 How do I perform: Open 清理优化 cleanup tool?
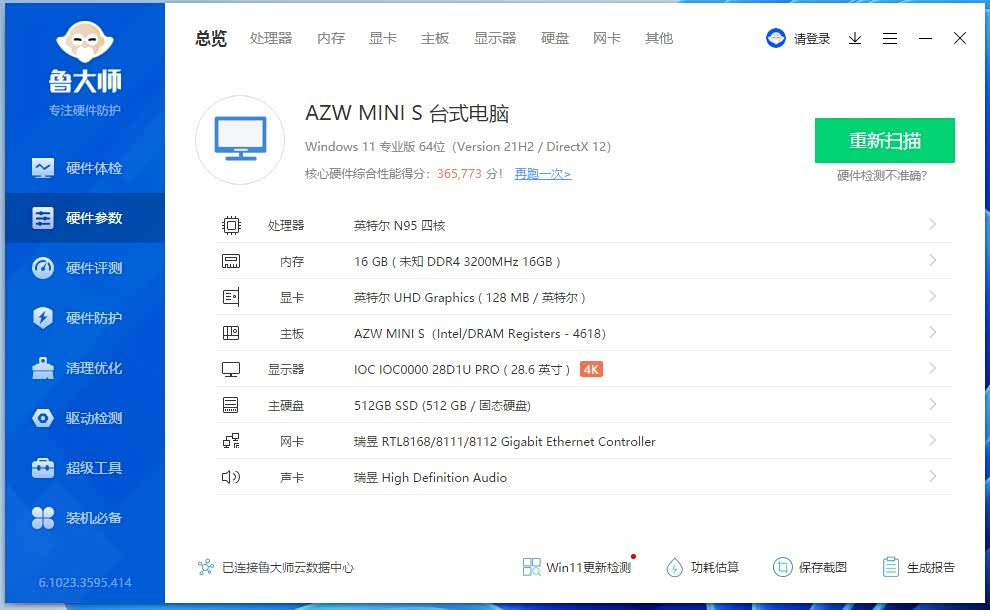coord(84,368)
